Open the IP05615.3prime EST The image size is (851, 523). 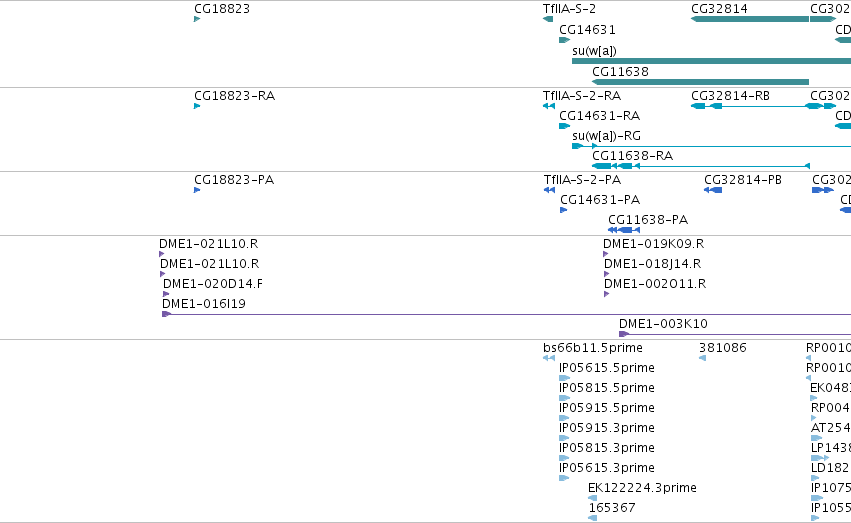click(x=564, y=479)
